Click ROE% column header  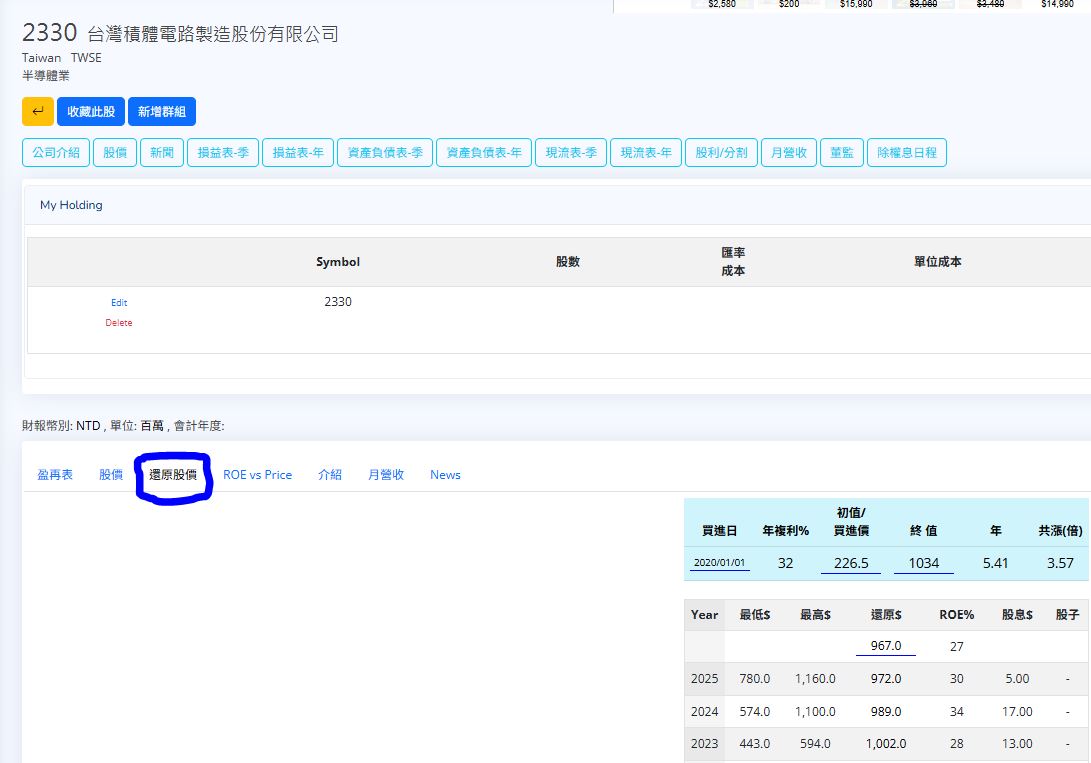tap(957, 615)
